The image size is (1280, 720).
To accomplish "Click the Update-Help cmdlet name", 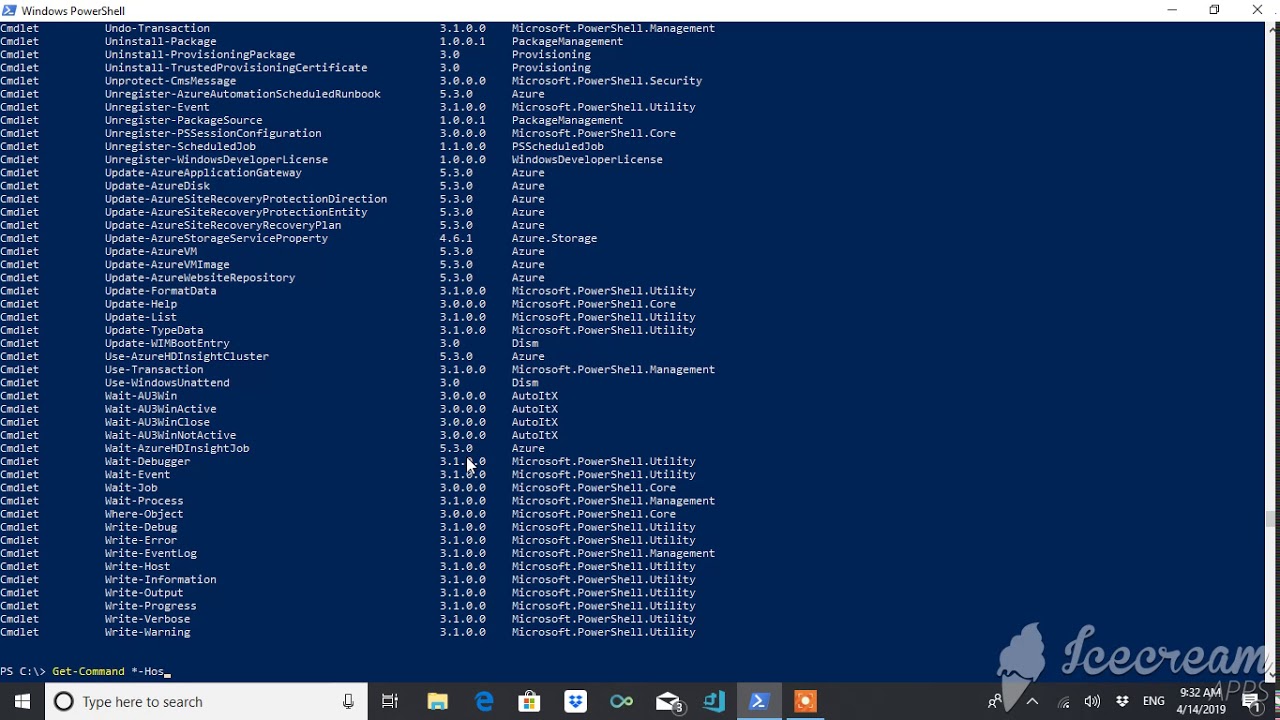I will tap(141, 304).
